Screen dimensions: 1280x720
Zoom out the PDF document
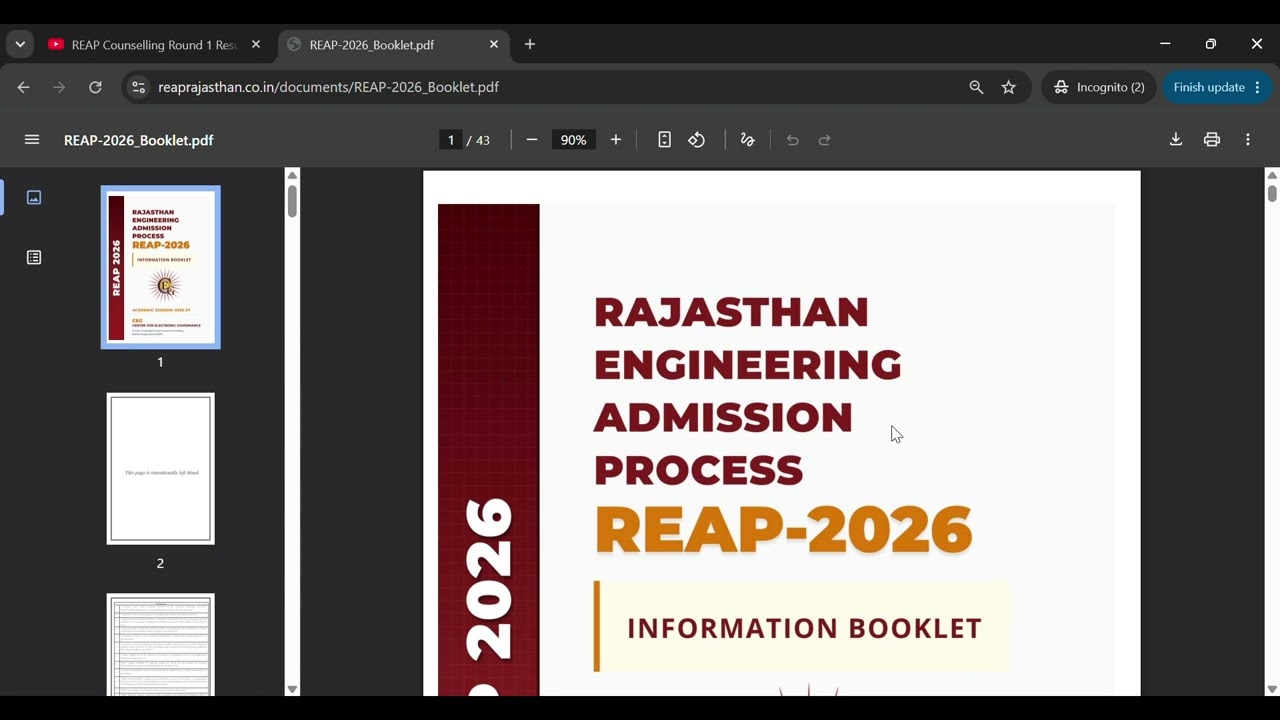tap(532, 140)
